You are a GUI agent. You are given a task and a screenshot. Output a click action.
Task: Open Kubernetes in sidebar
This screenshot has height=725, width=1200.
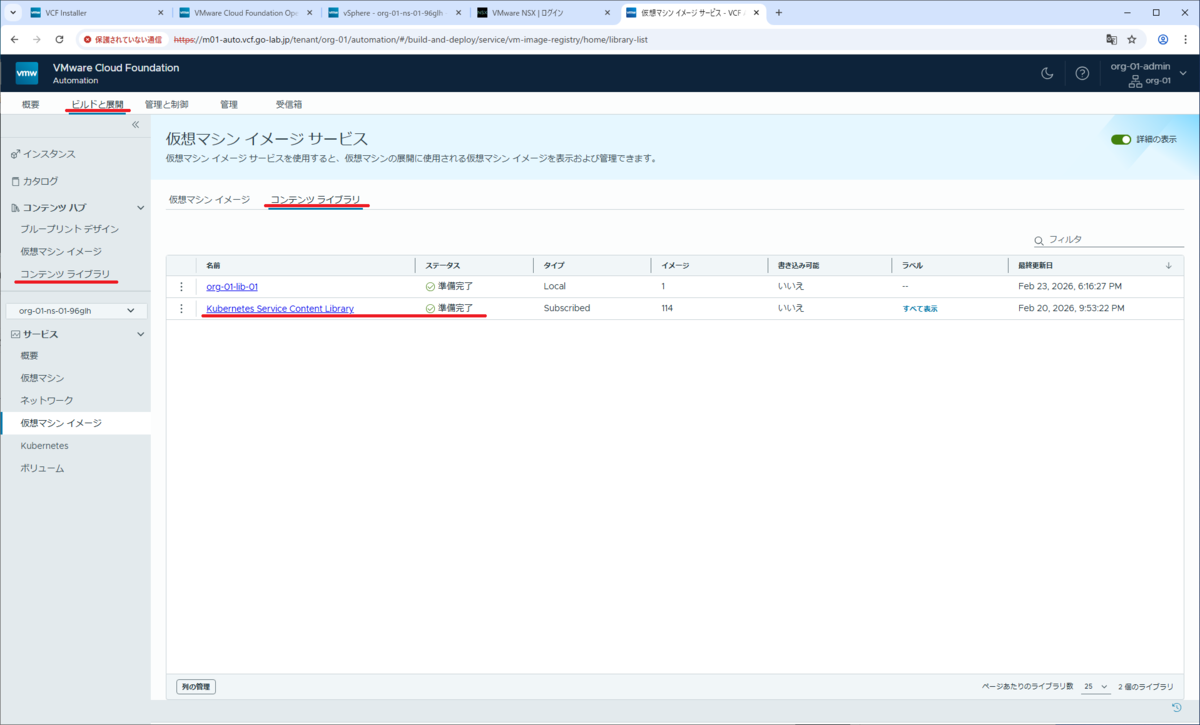click(x=44, y=445)
